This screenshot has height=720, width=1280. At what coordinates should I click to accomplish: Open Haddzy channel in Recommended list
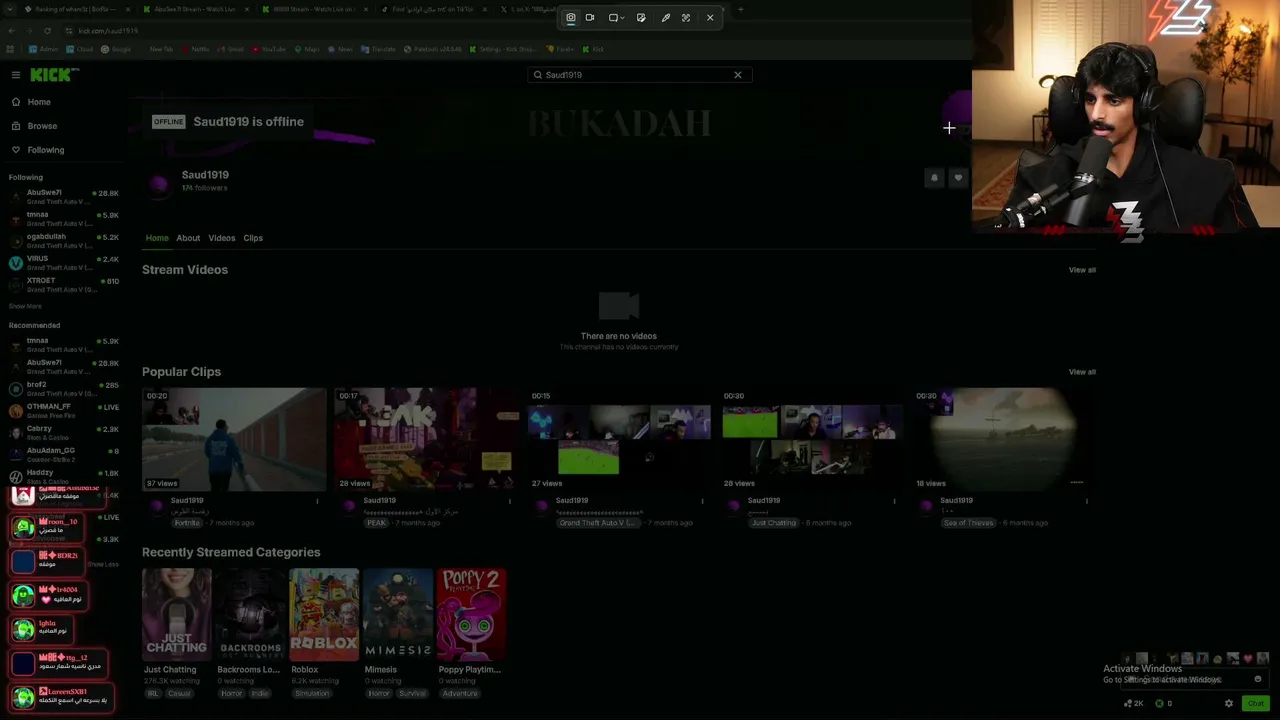pyautogui.click(x=64, y=476)
